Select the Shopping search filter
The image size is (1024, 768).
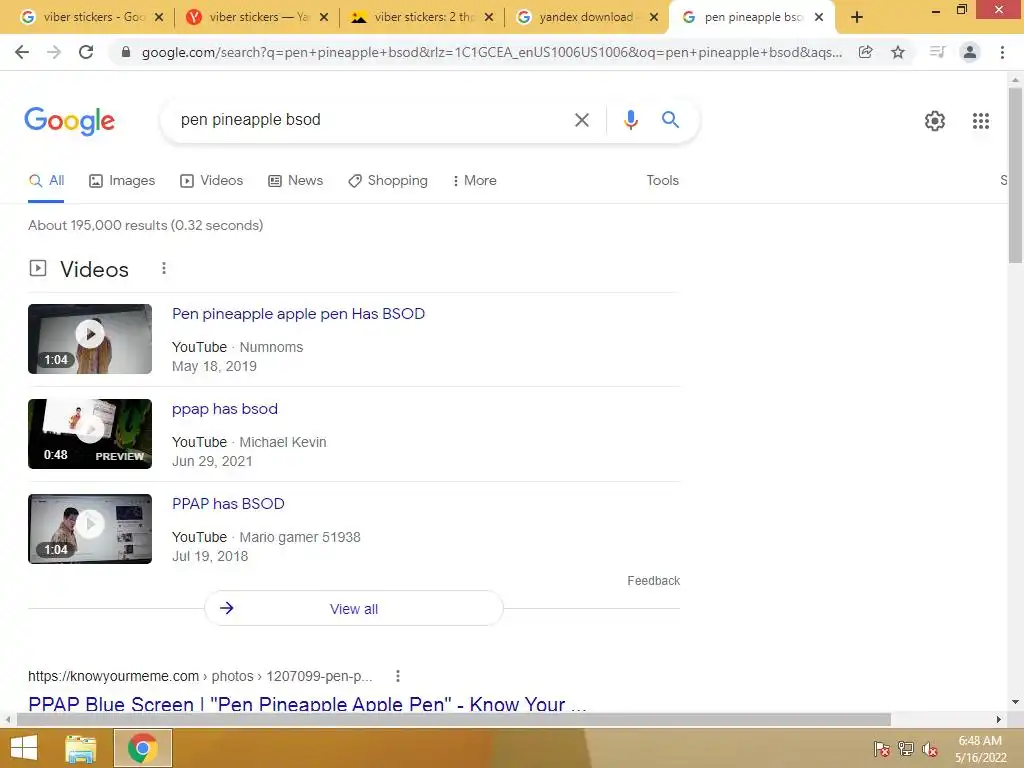point(388,181)
